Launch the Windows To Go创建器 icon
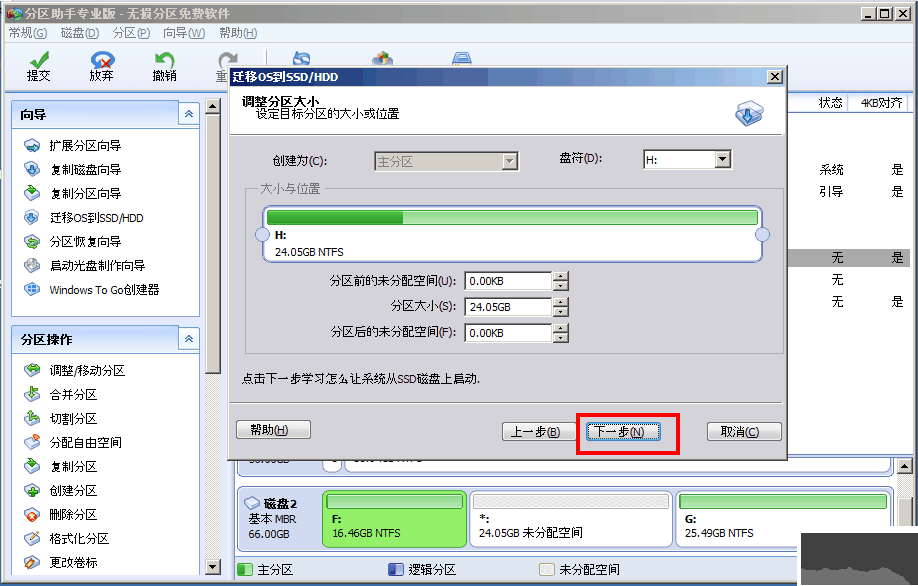918x586 pixels. pyautogui.click(x=32, y=289)
